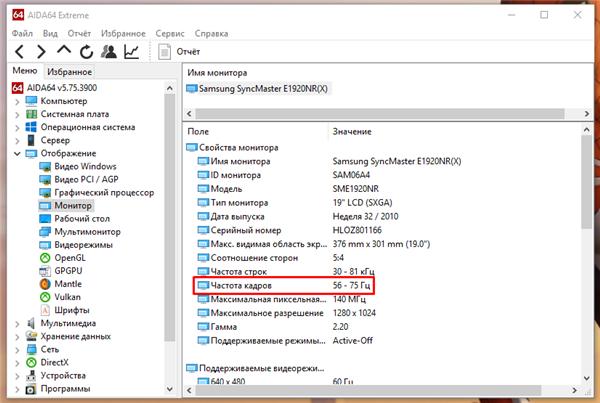The height and width of the screenshot is (403, 600).
Task: Expand the Программы tree node
Action: coord(17,389)
